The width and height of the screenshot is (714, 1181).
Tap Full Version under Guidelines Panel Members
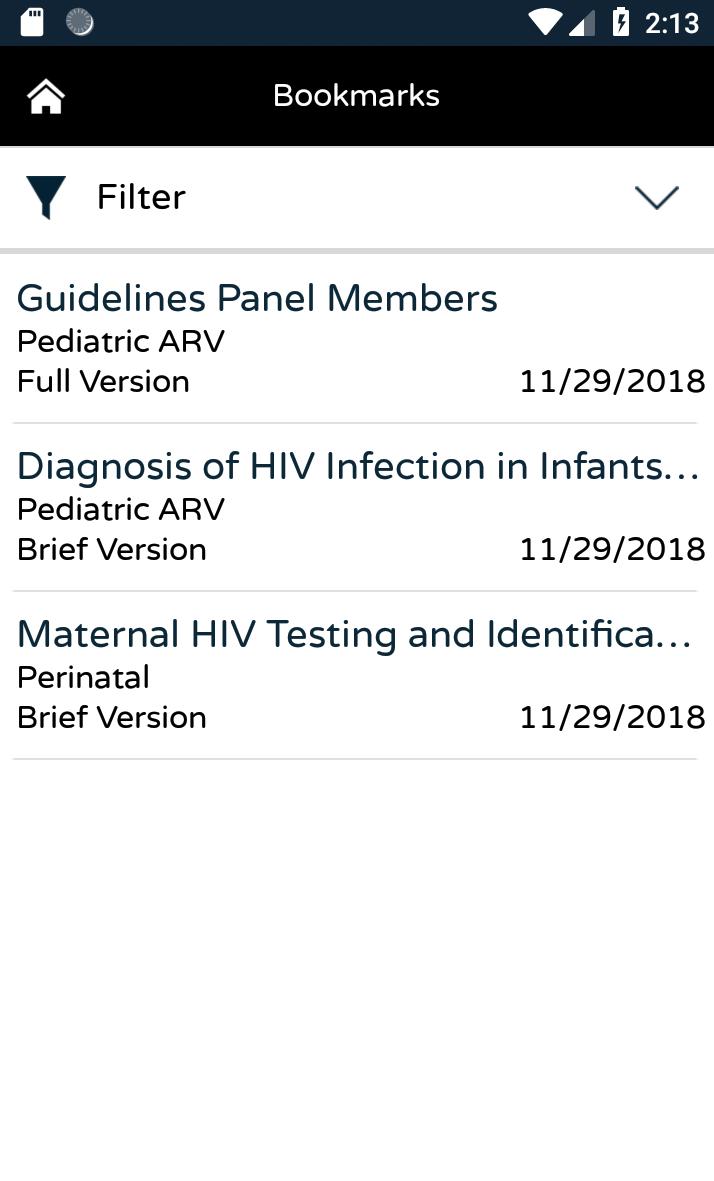point(103,381)
